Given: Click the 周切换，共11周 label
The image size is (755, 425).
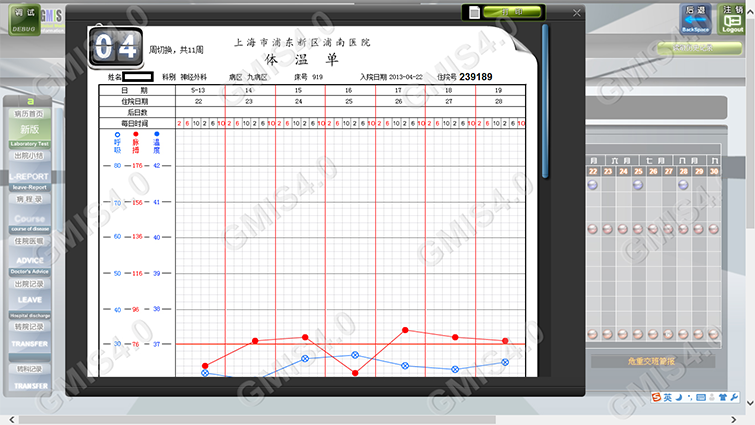Looking at the screenshot, I should 176,50.
